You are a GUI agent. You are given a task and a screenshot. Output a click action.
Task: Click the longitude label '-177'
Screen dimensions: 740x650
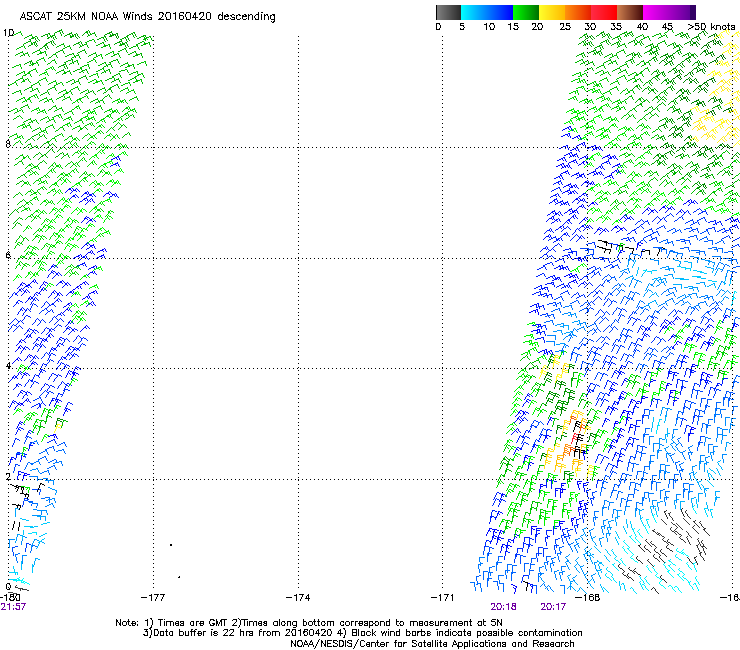click(x=153, y=598)
